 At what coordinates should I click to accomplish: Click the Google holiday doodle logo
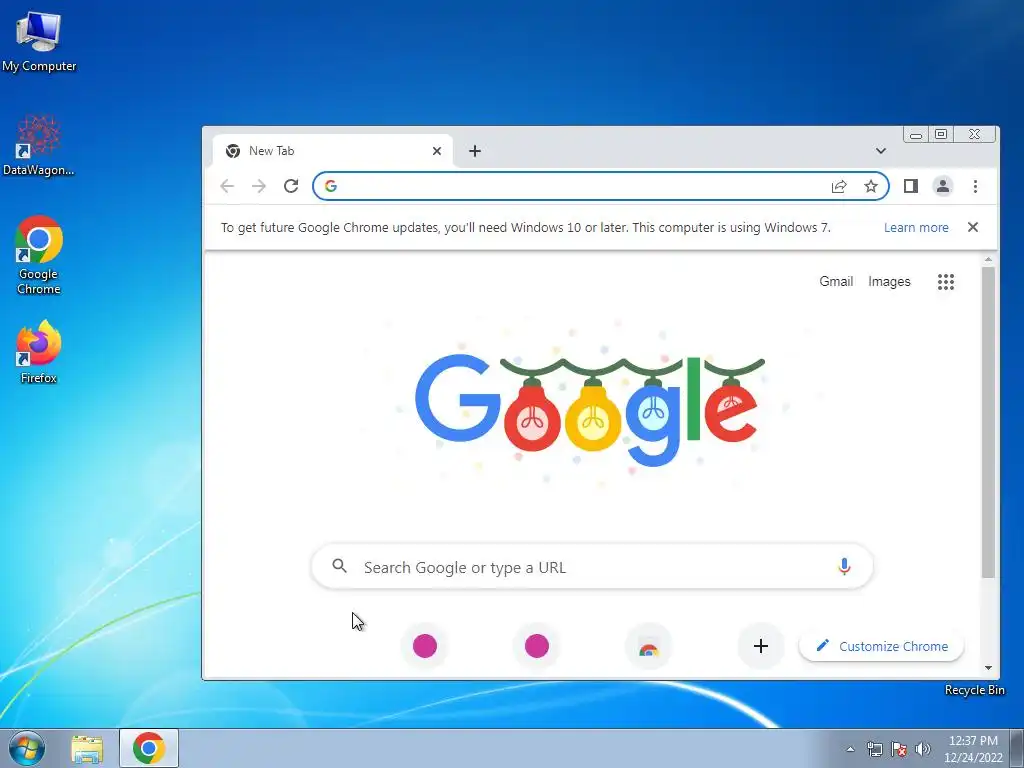tap(589, 409)
